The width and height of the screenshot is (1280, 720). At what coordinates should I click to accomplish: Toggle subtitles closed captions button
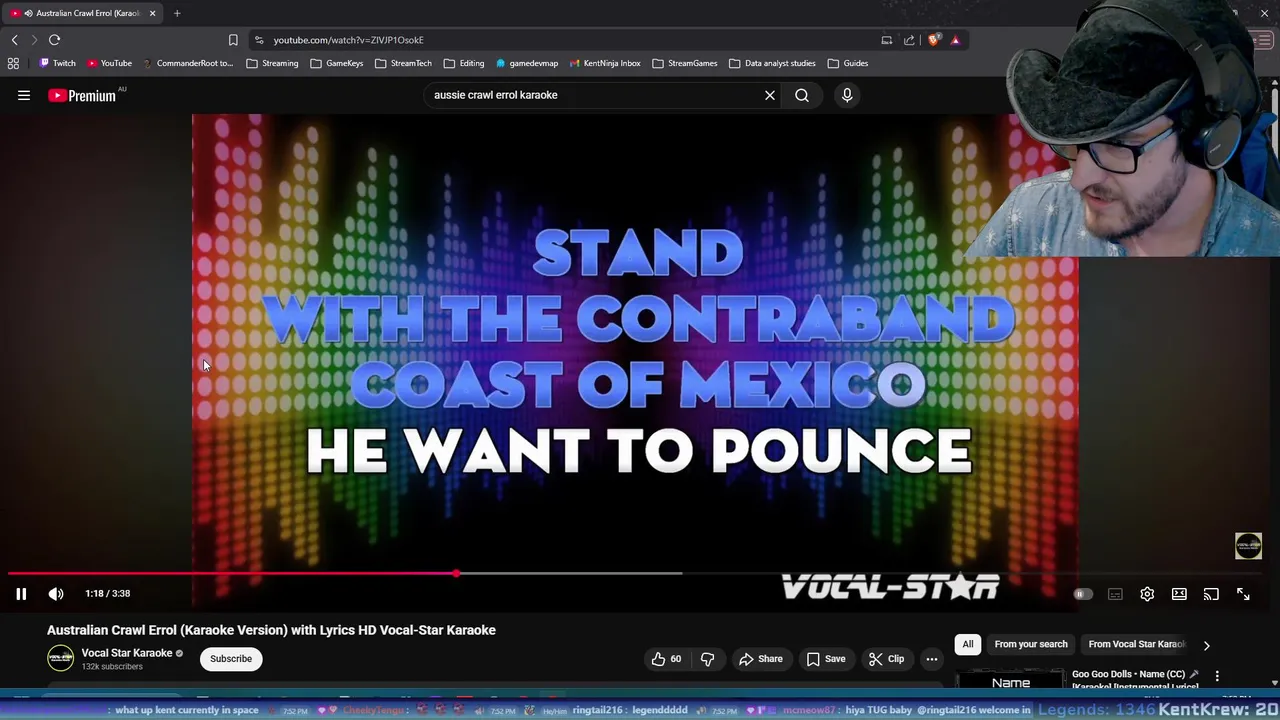pos(1115,594)
